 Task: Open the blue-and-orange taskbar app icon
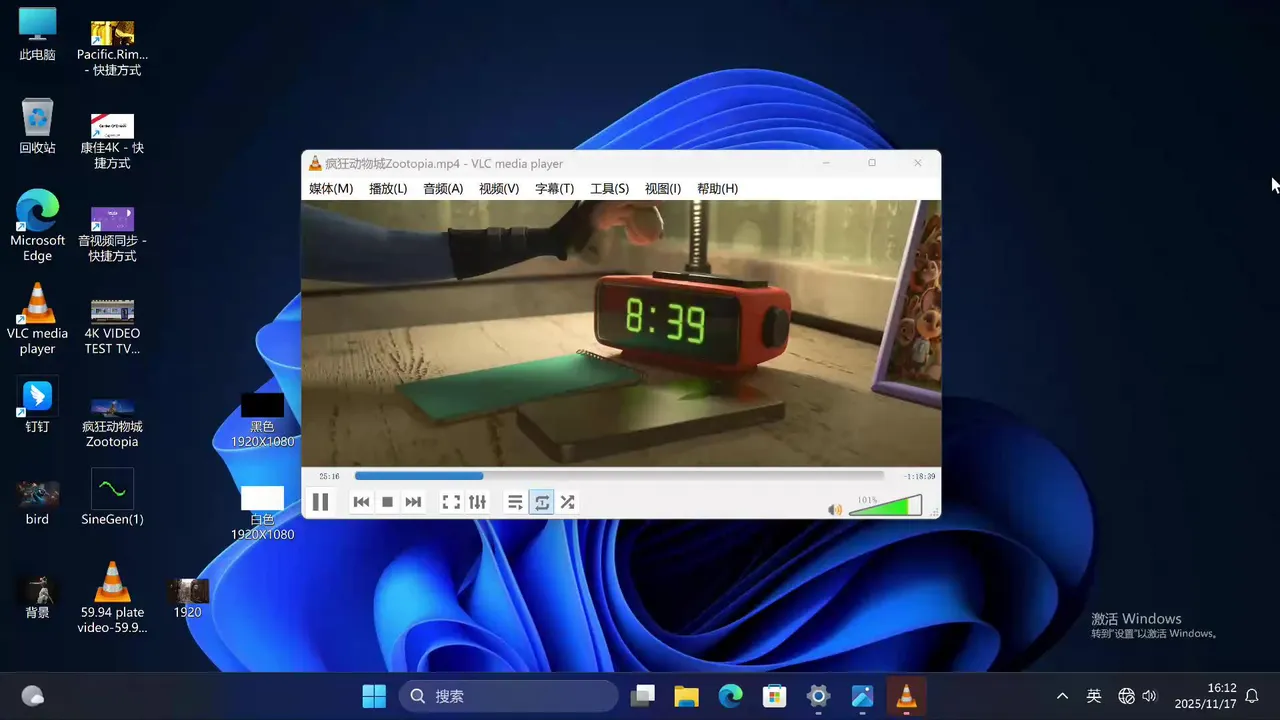(x=862, y=696)
